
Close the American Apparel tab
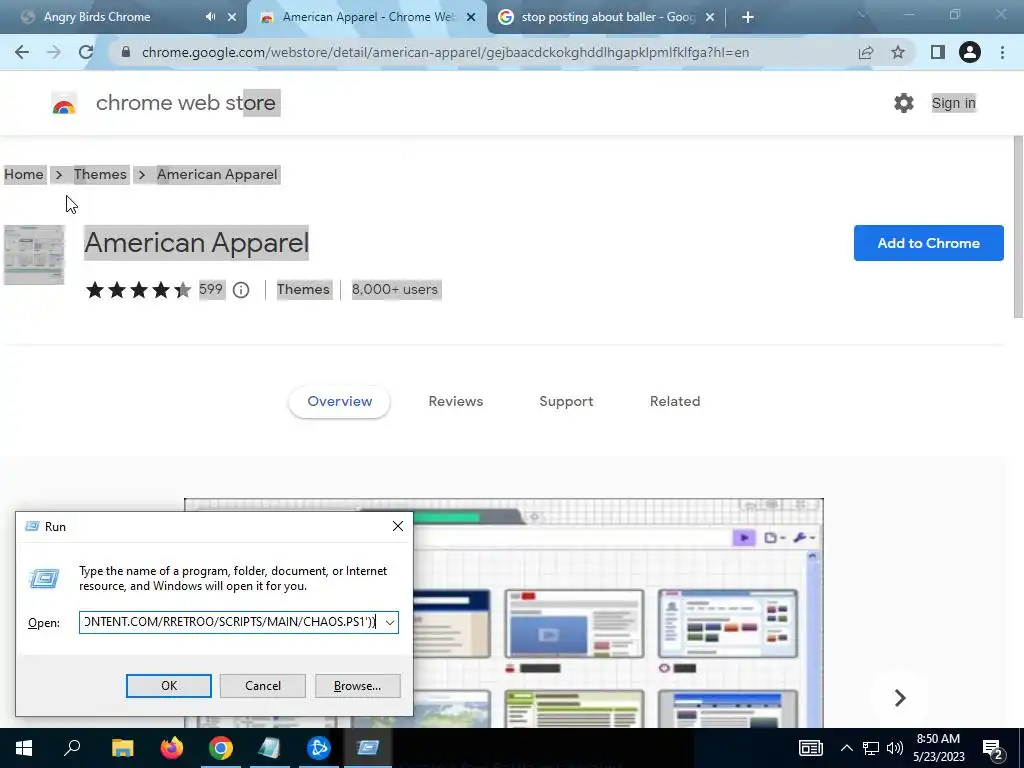[x=471, y=18]
